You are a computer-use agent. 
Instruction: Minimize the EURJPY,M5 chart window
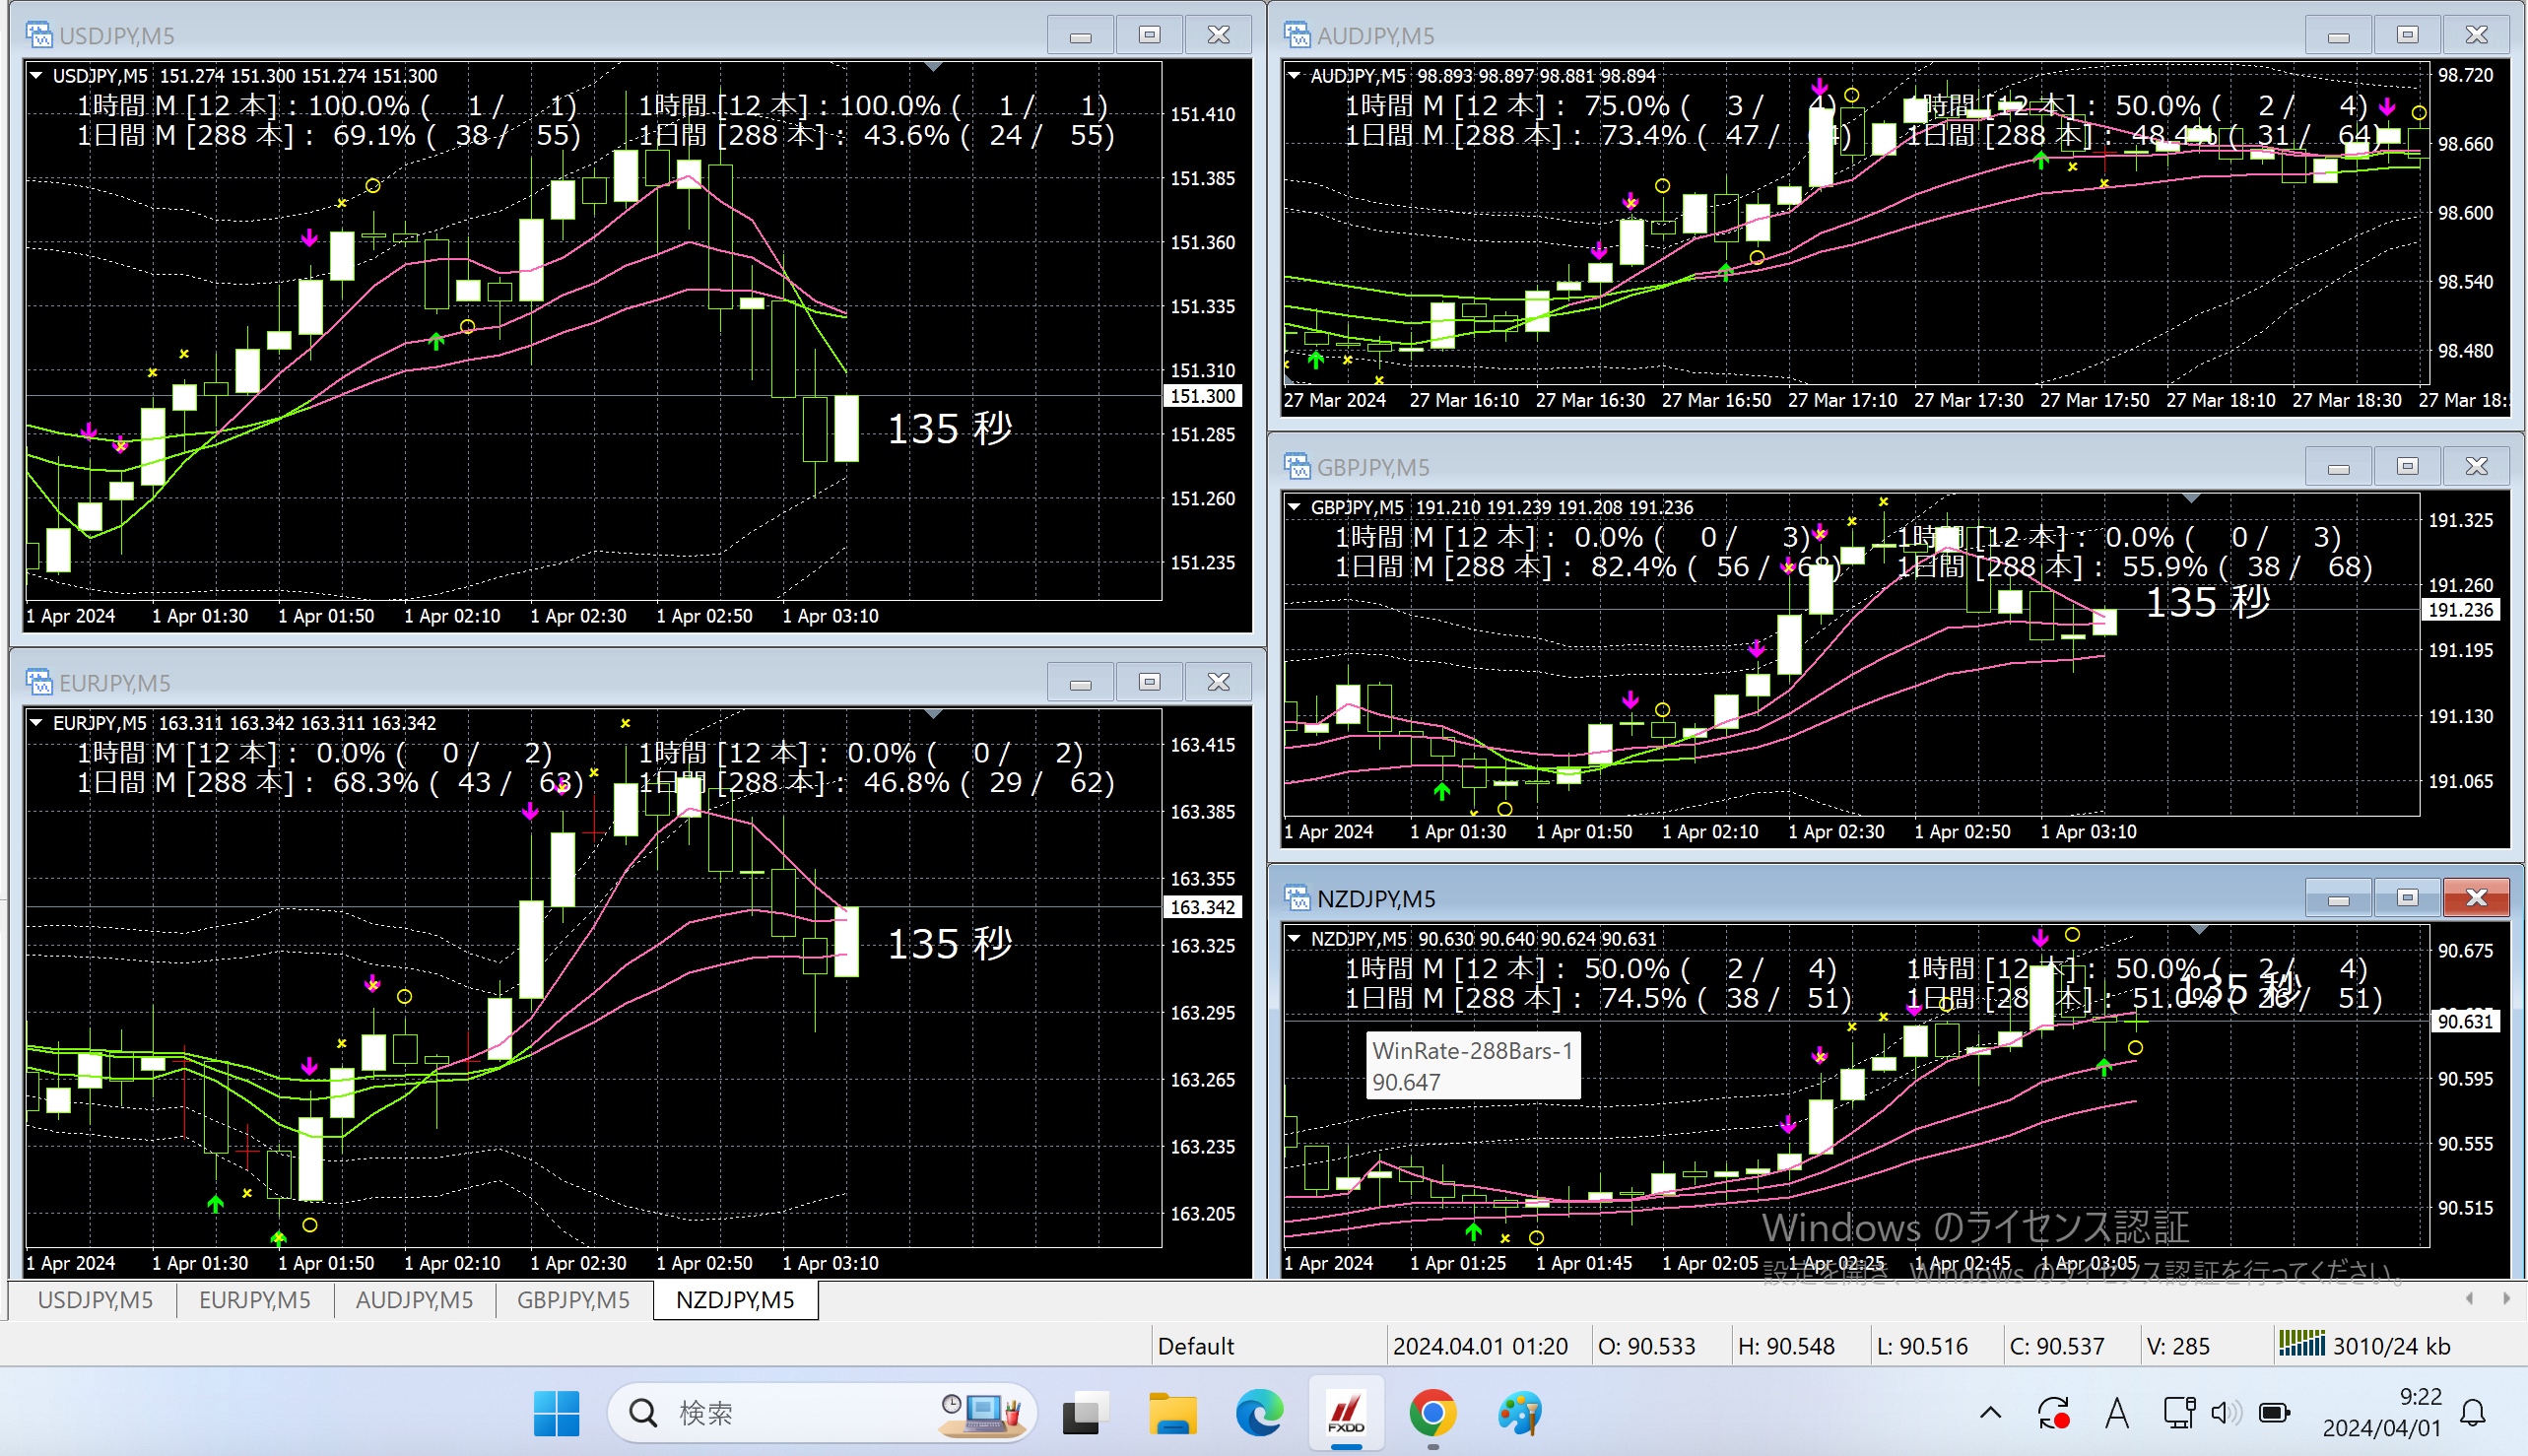[1081, 682]
